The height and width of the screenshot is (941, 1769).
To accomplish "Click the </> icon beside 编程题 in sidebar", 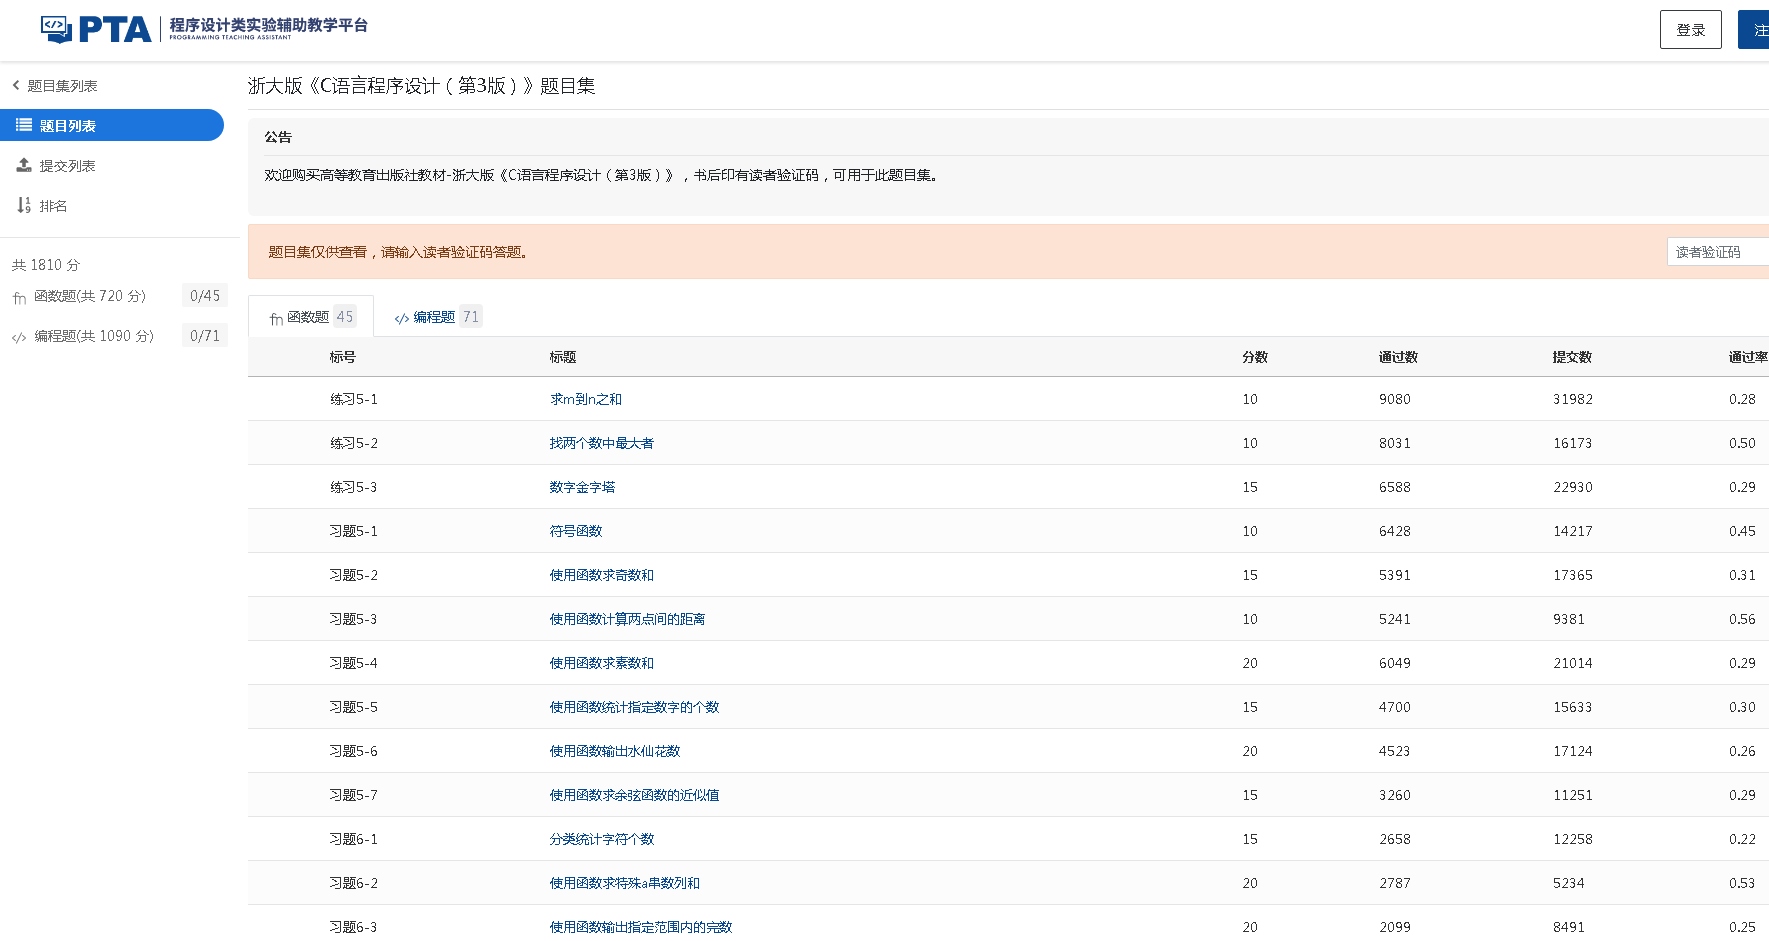I will 18,337.
